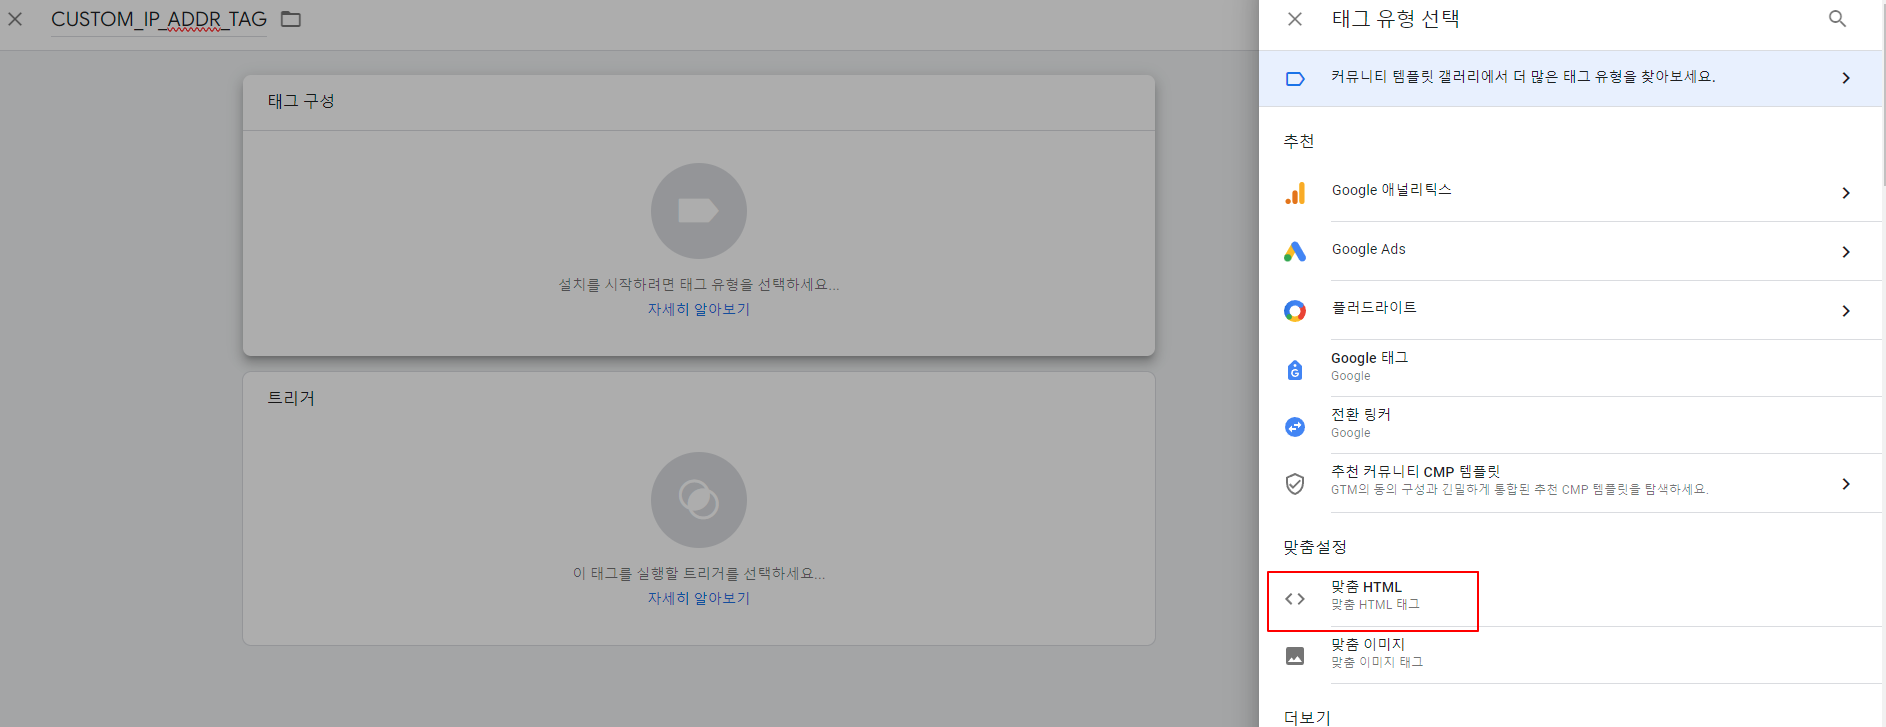Select 맞춤 HTML tag type
This screenshot has width=1886, height=727.
[1570, 598]
